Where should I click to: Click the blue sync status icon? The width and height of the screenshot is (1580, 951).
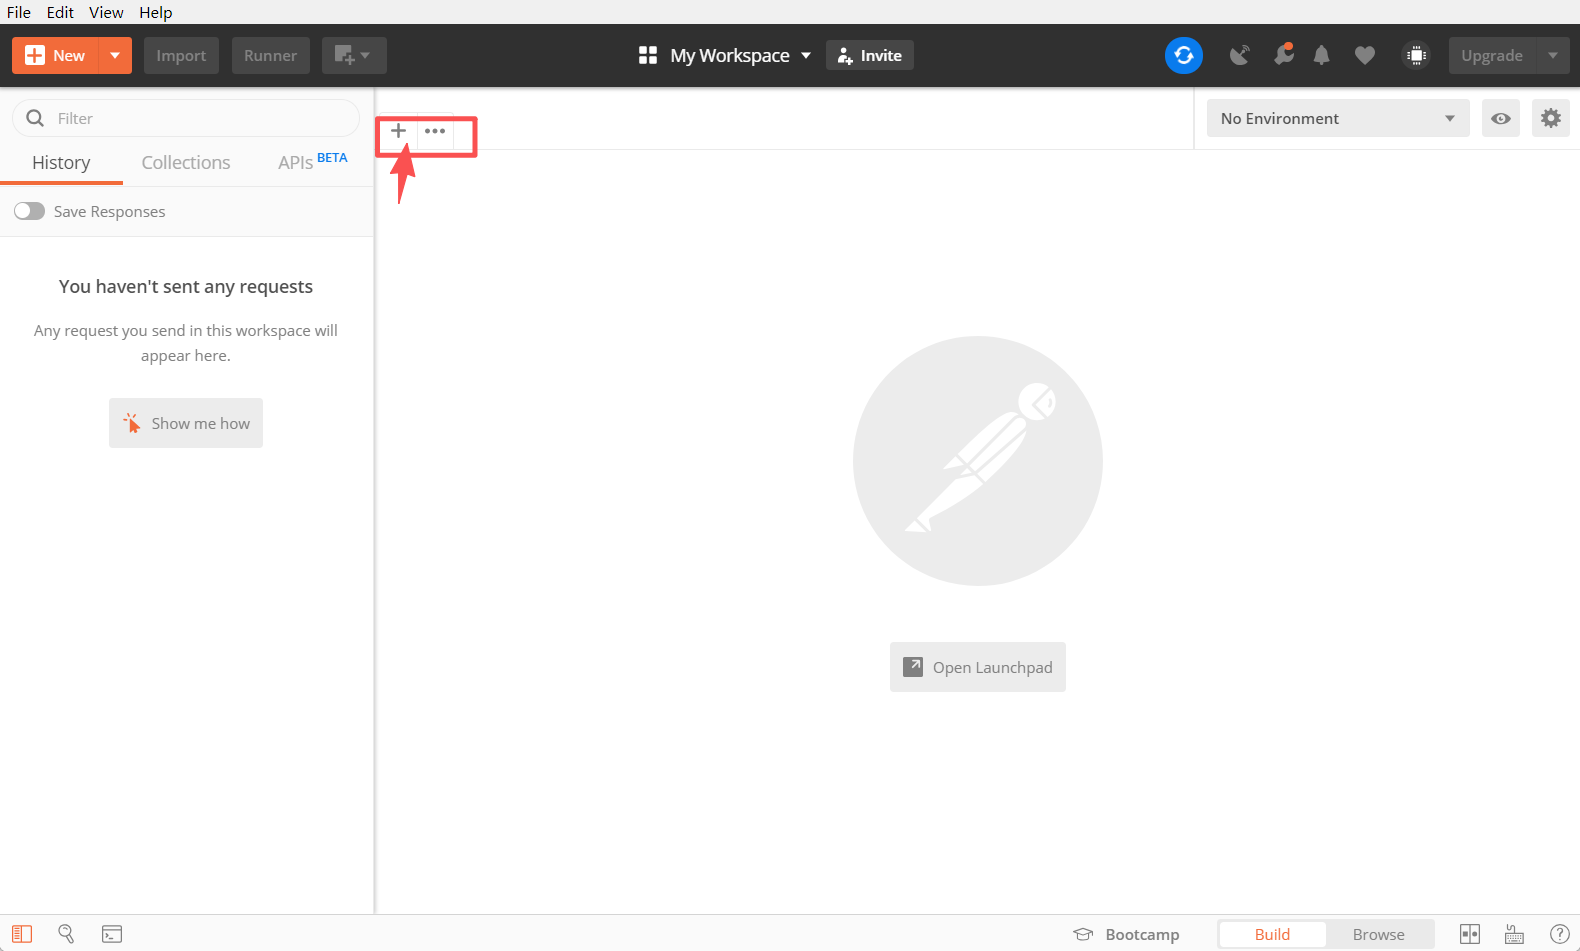tap(1184, 55)
